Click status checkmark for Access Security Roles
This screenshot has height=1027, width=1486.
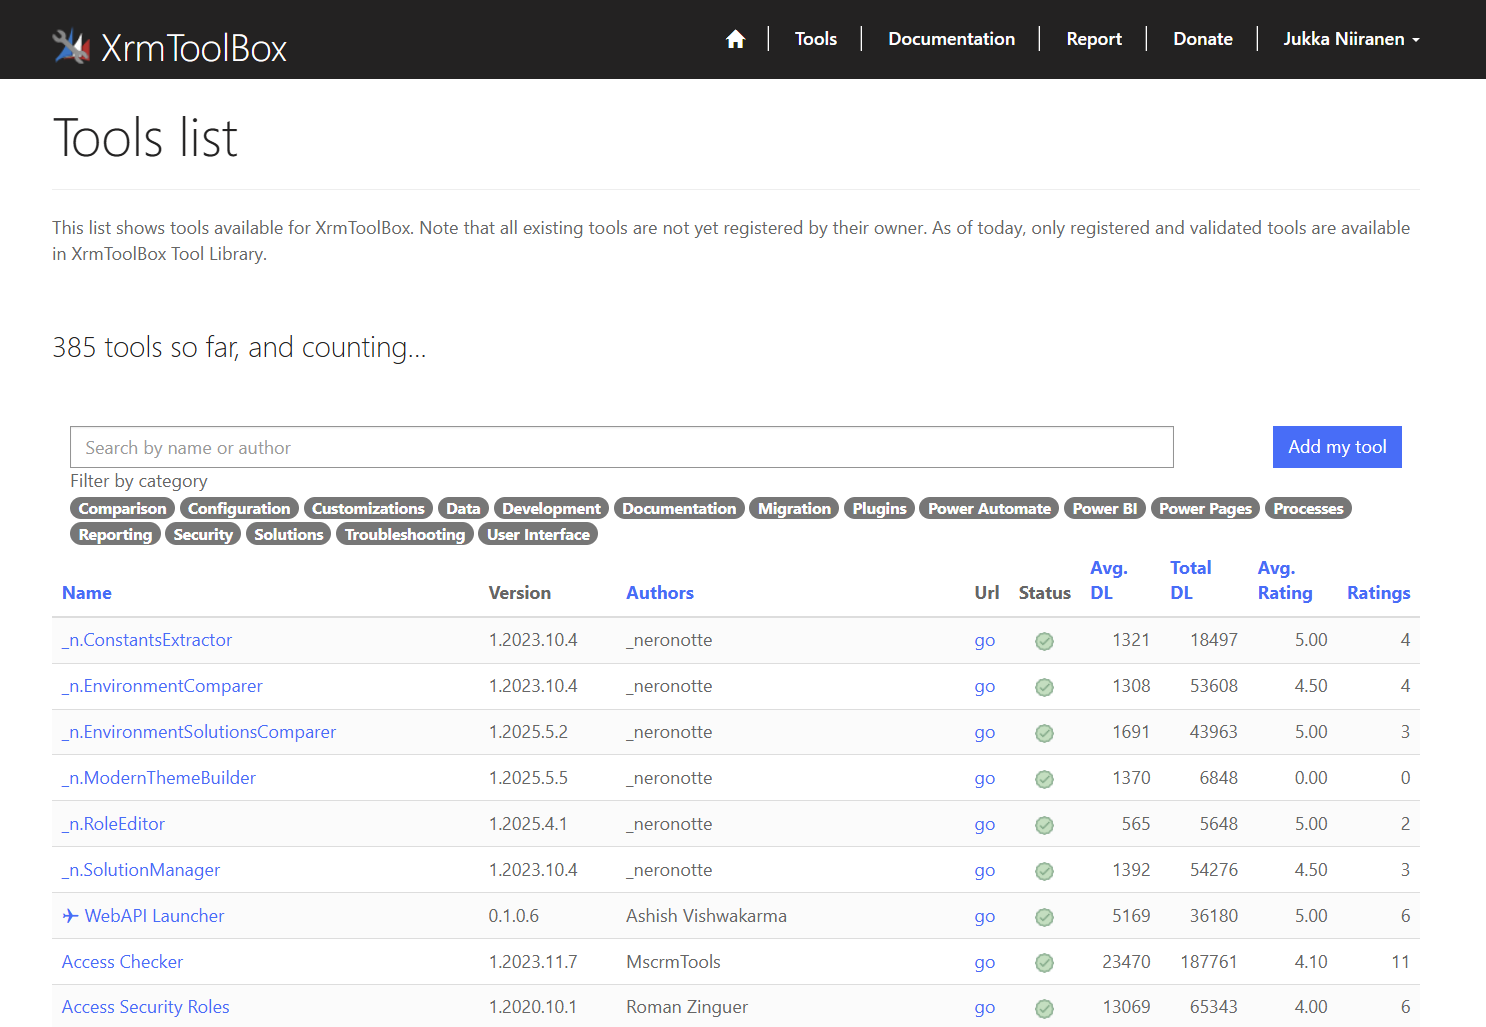point(1044,1008)
